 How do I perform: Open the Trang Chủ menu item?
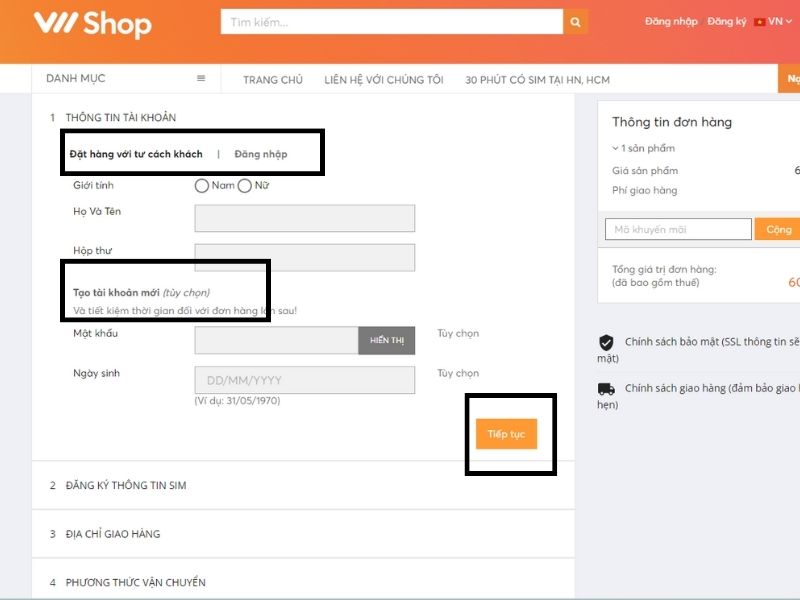click(273, 80)
